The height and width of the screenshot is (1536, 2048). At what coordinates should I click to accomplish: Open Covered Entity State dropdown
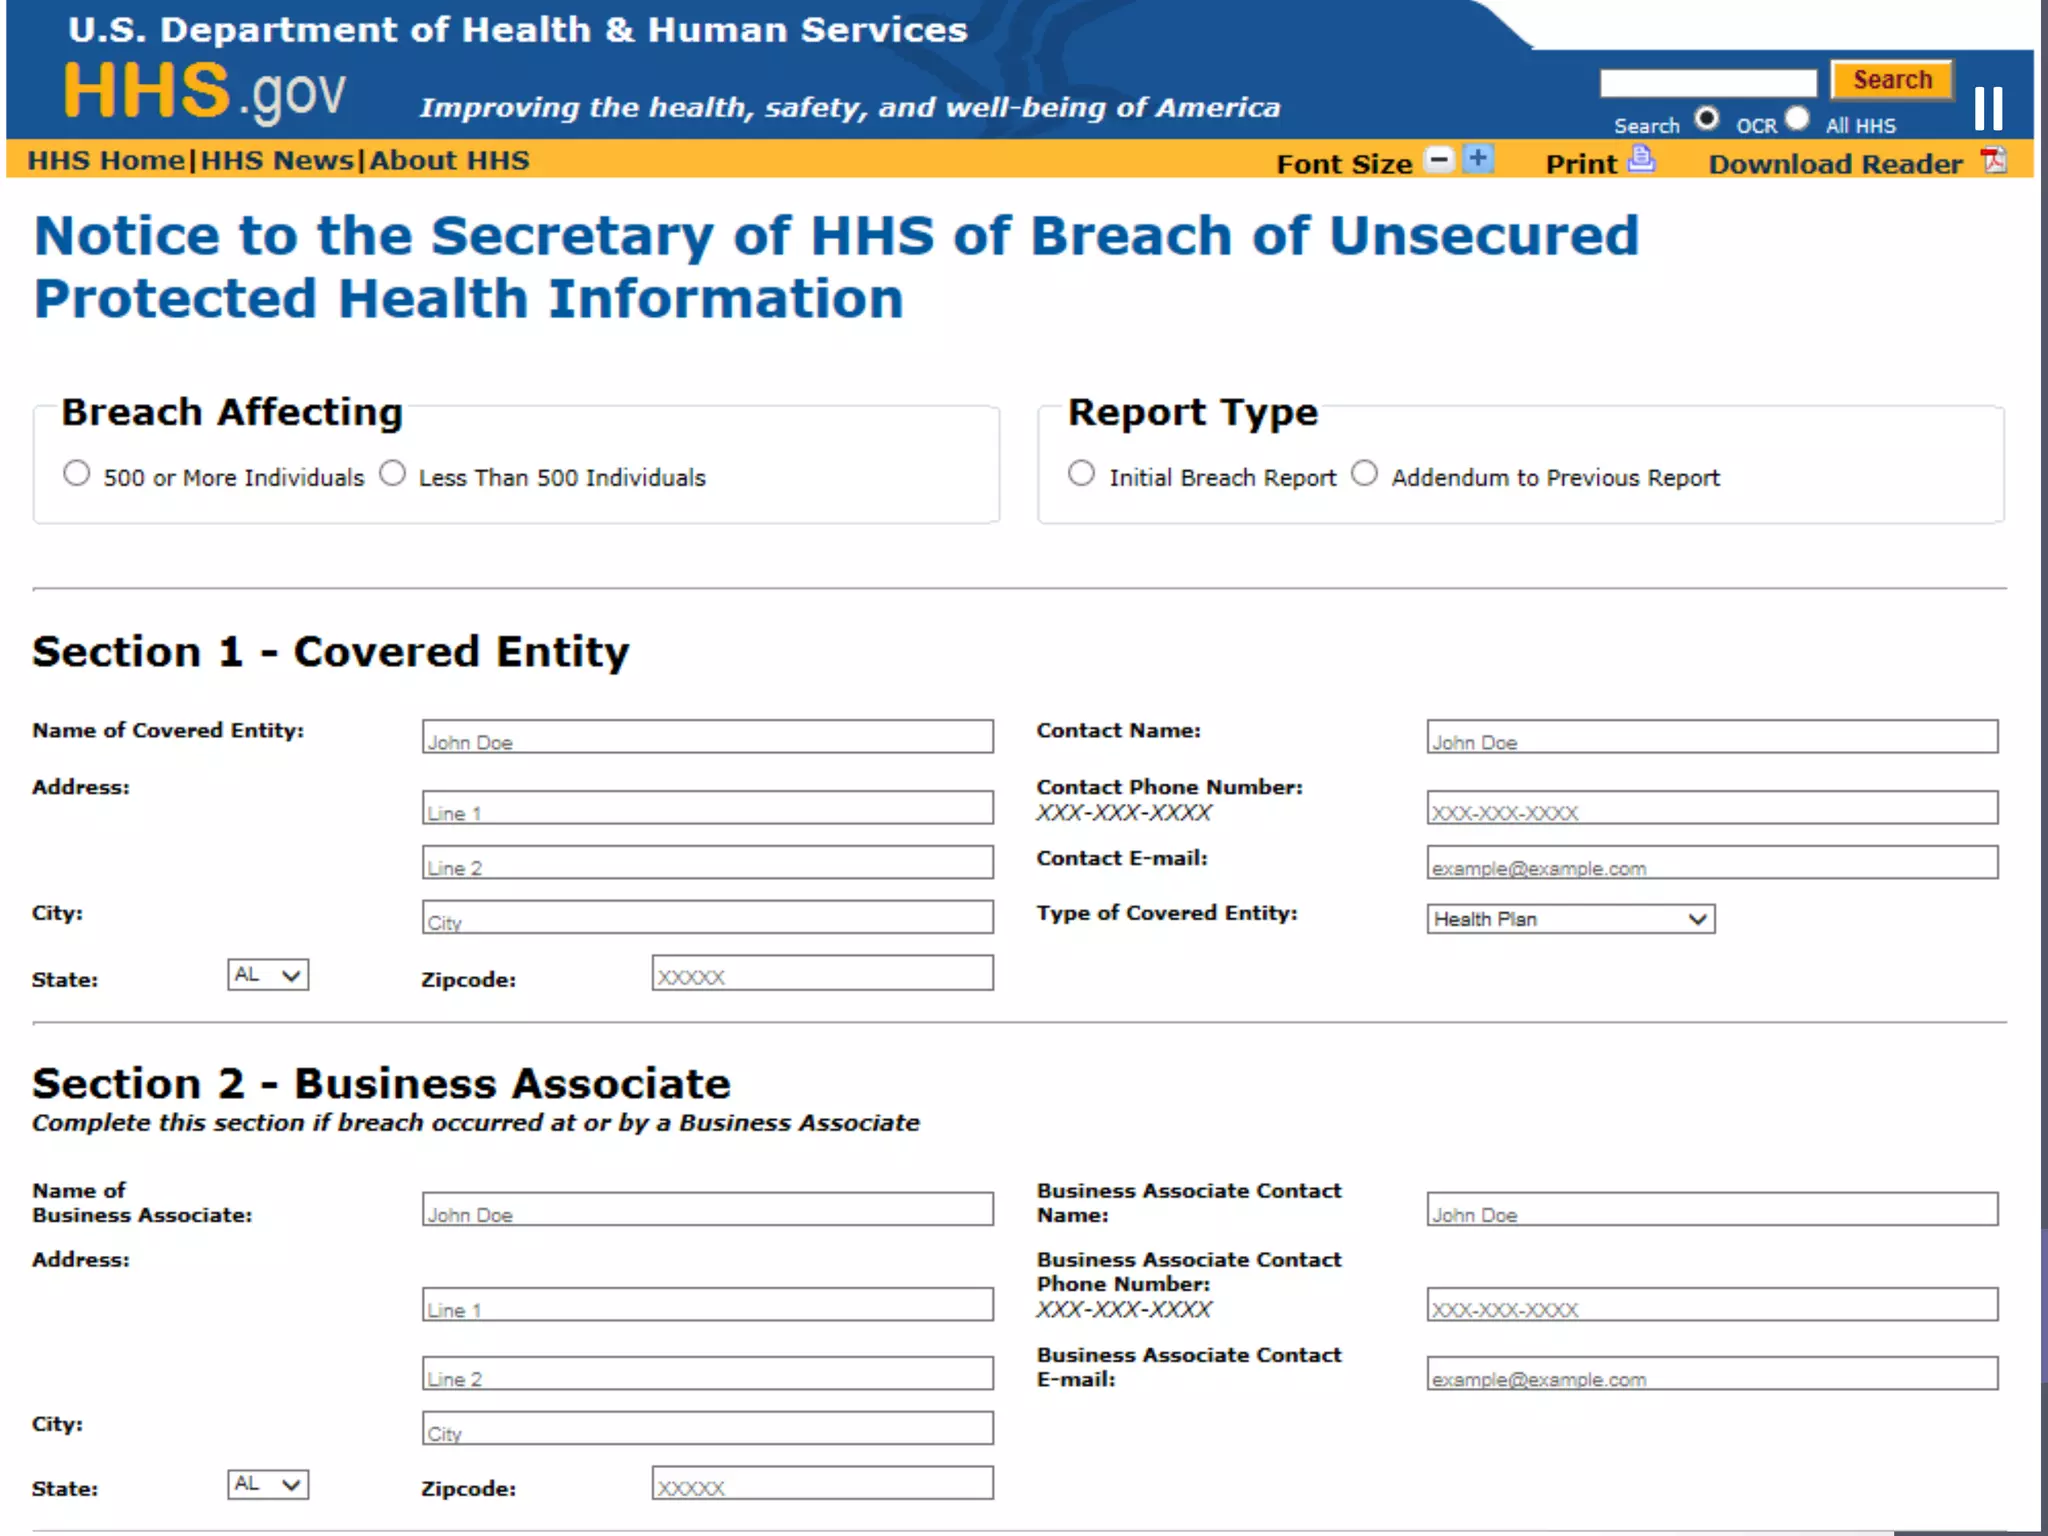[268, 975]
